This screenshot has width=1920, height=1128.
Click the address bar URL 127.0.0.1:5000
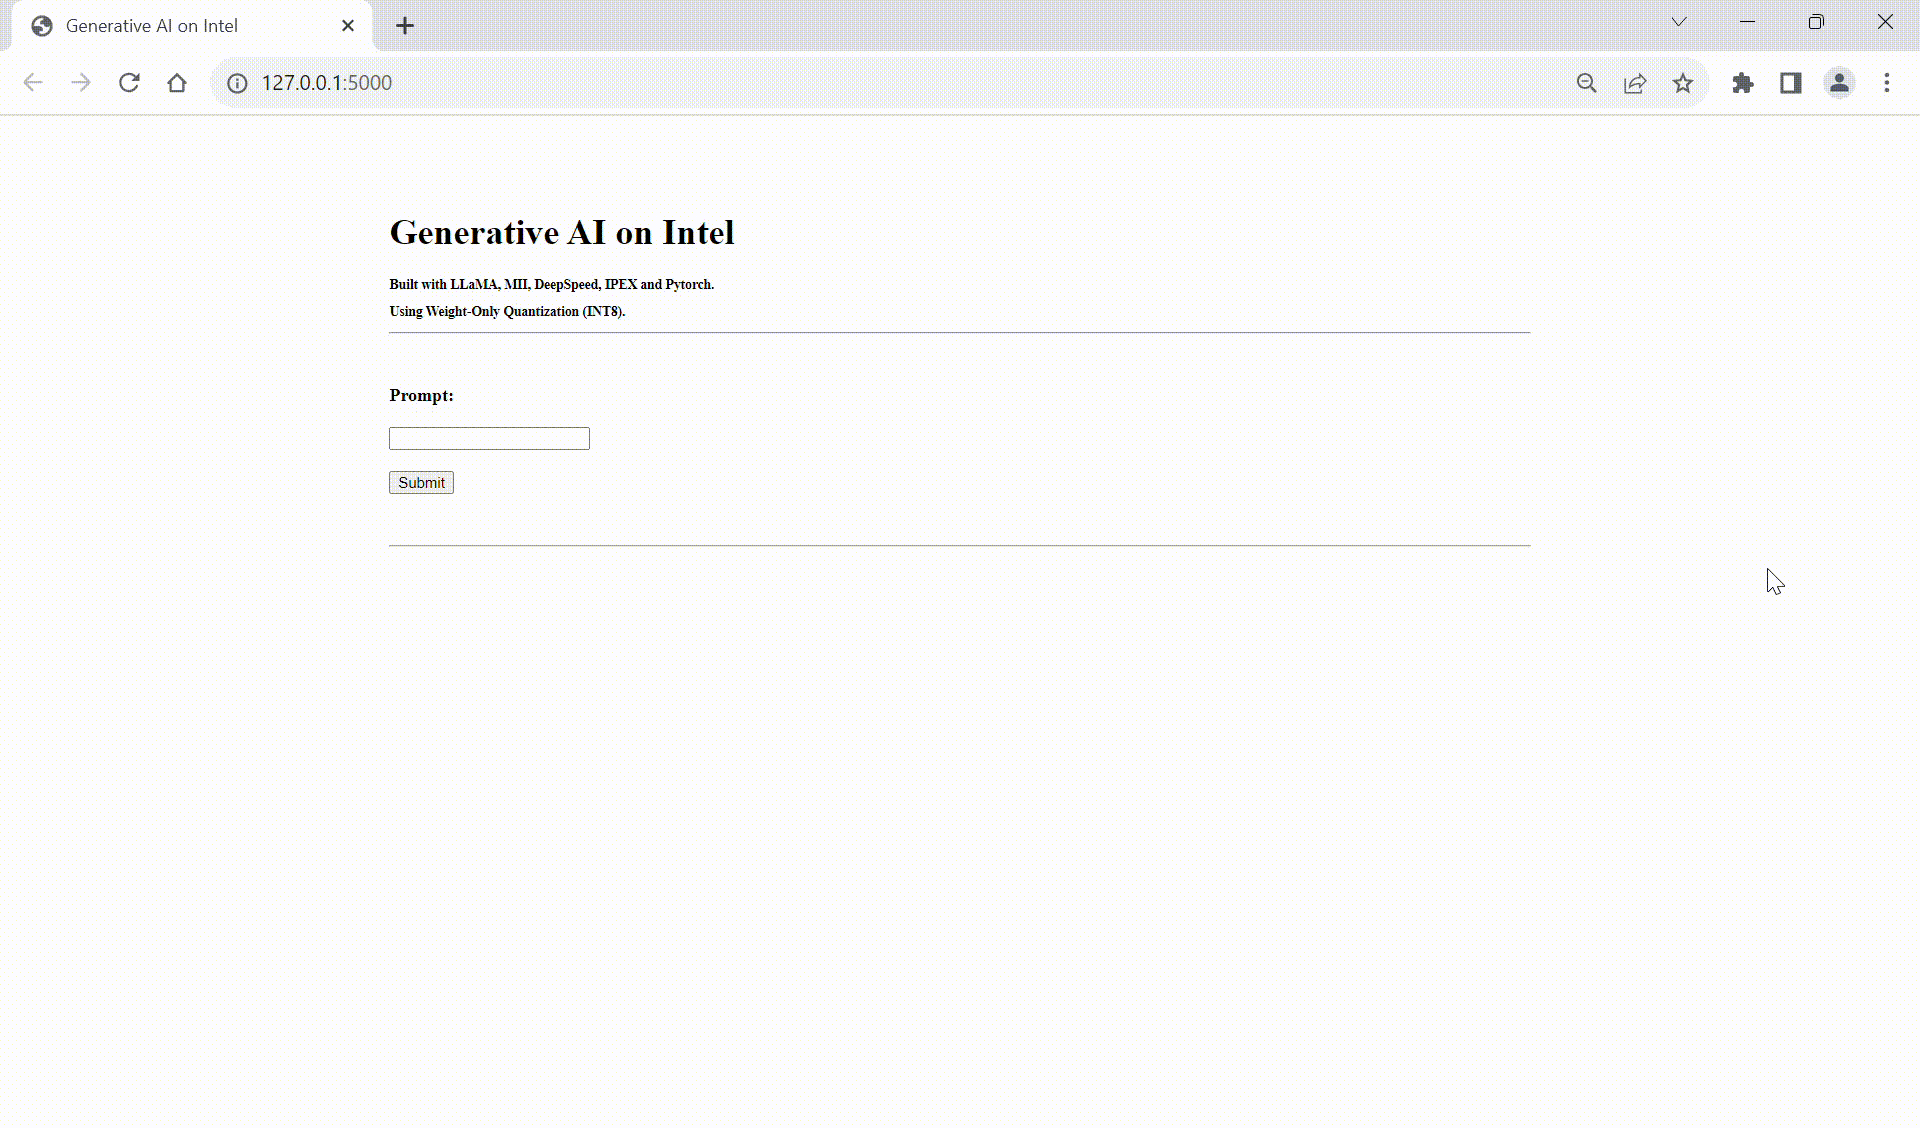tap(327, 83)
